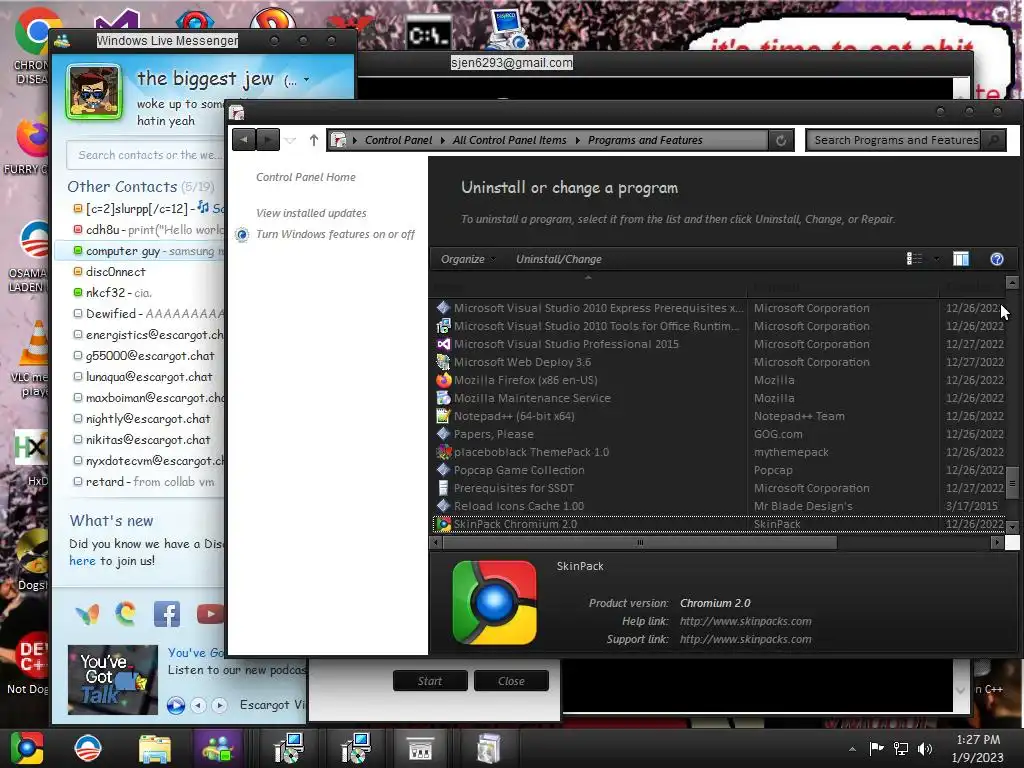The image size is (1024, 768).
Task: Select contact computer guy in Messenger
Action: click(140, 251)
